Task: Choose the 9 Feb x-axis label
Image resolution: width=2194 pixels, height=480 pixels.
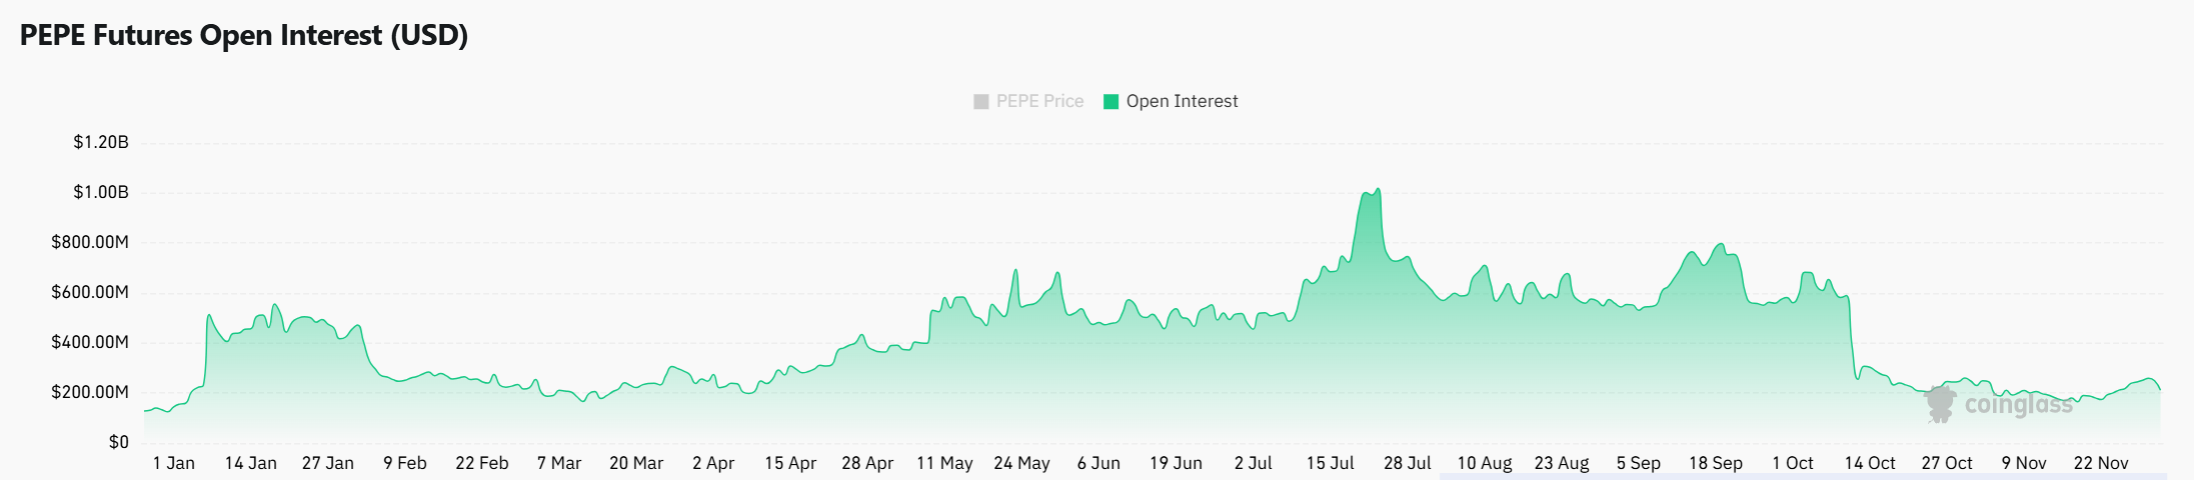Action: point(405,463)
